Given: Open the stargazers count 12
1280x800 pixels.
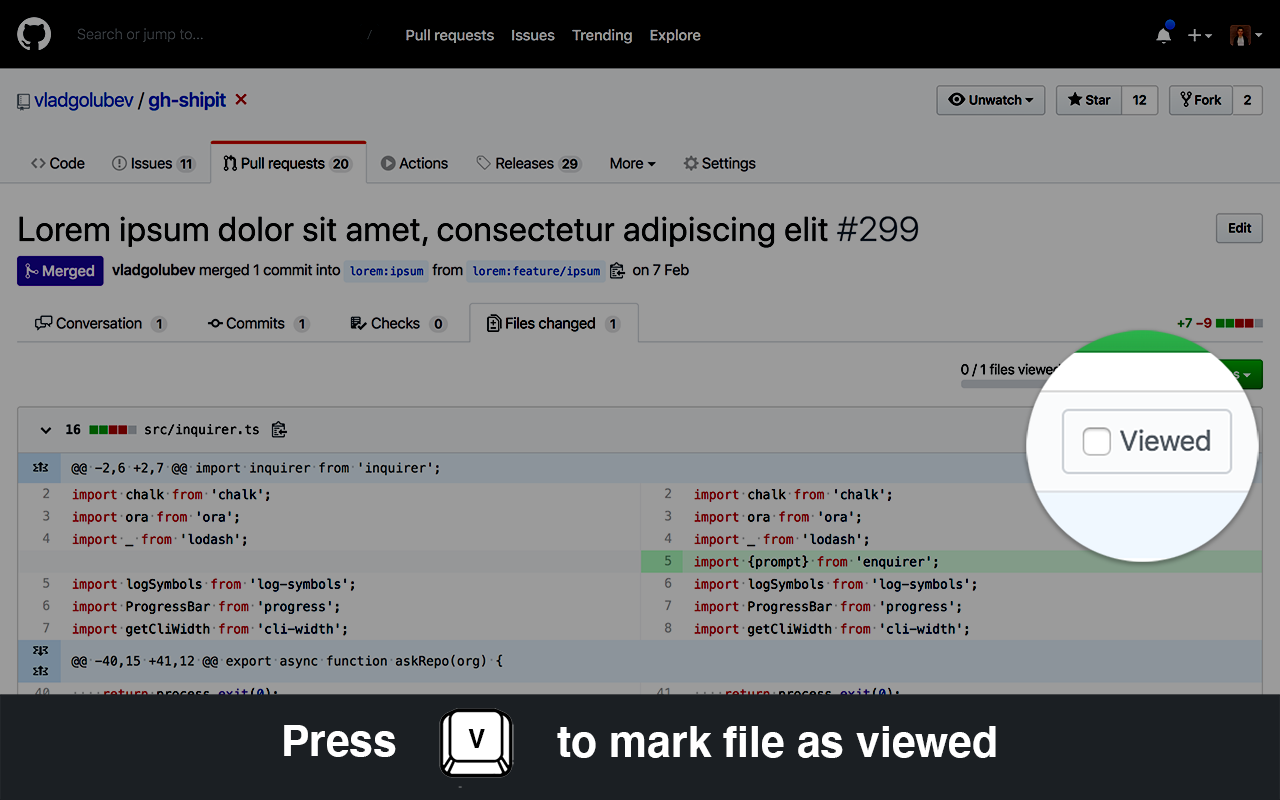Looking at the screenshot, I should point(1139,100).
